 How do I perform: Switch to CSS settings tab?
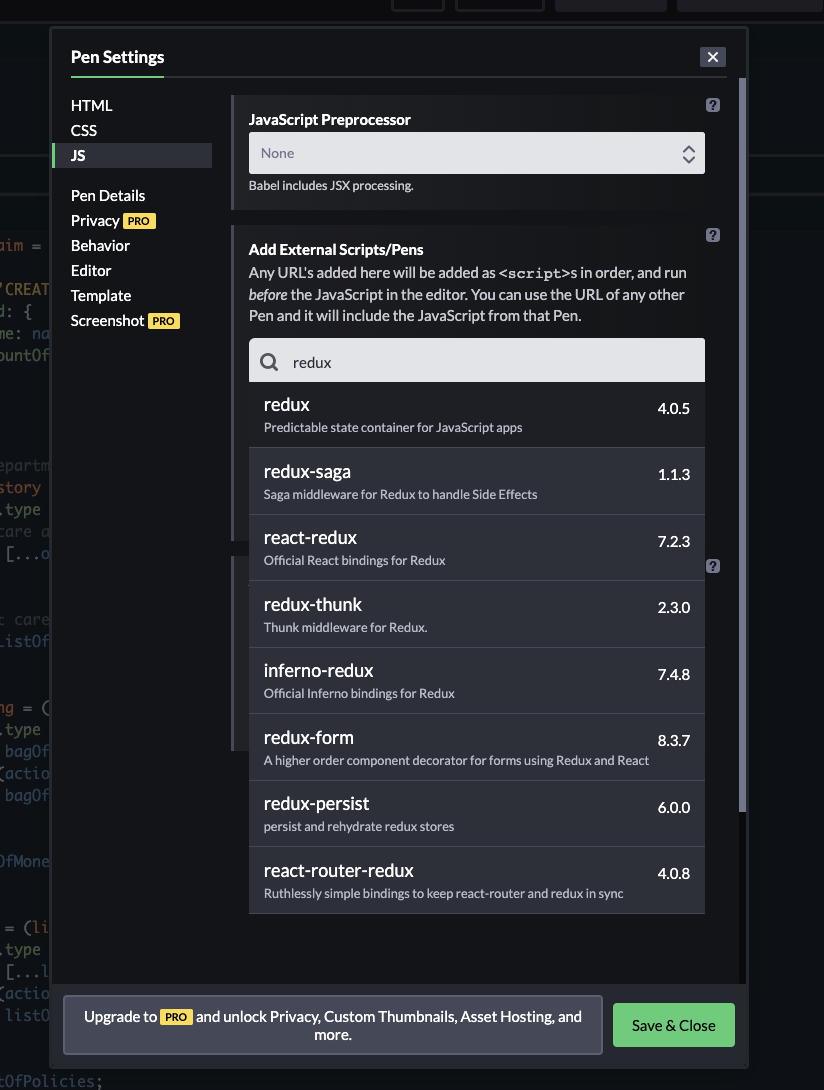click(83, 131)
